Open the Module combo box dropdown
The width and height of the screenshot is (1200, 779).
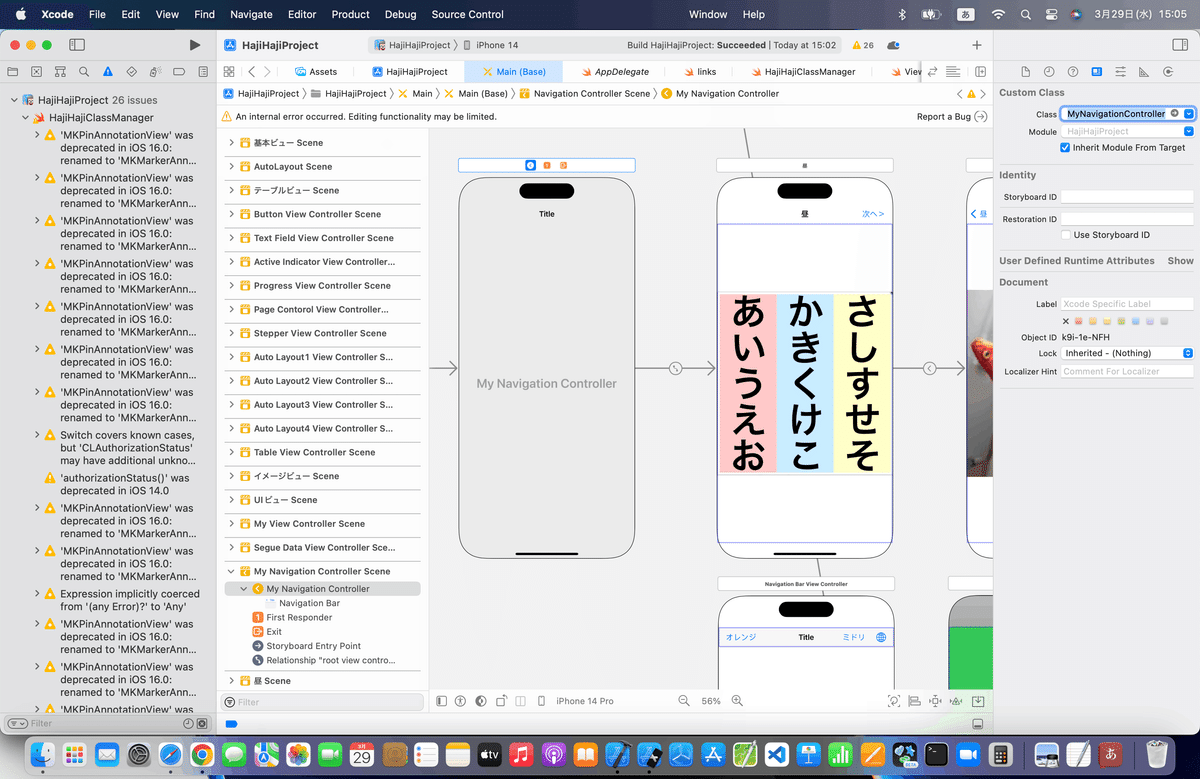pos(1188,131)
